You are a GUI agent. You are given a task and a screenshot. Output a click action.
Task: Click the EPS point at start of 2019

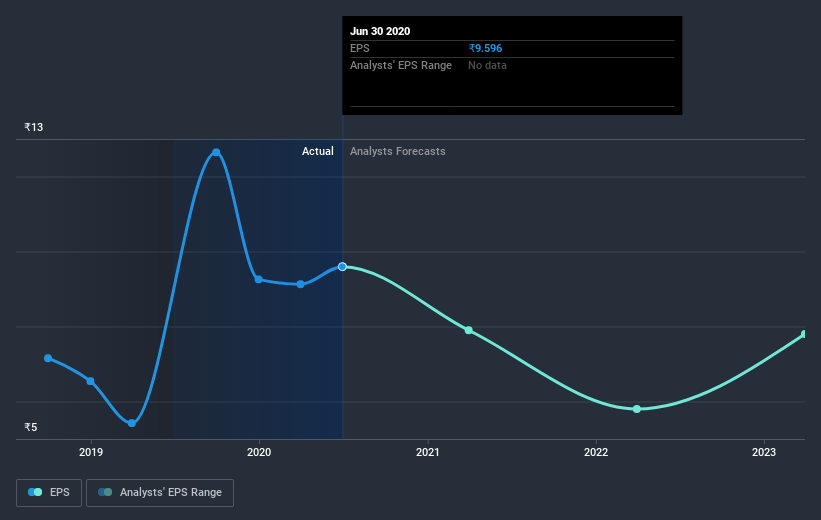[91, 381]
